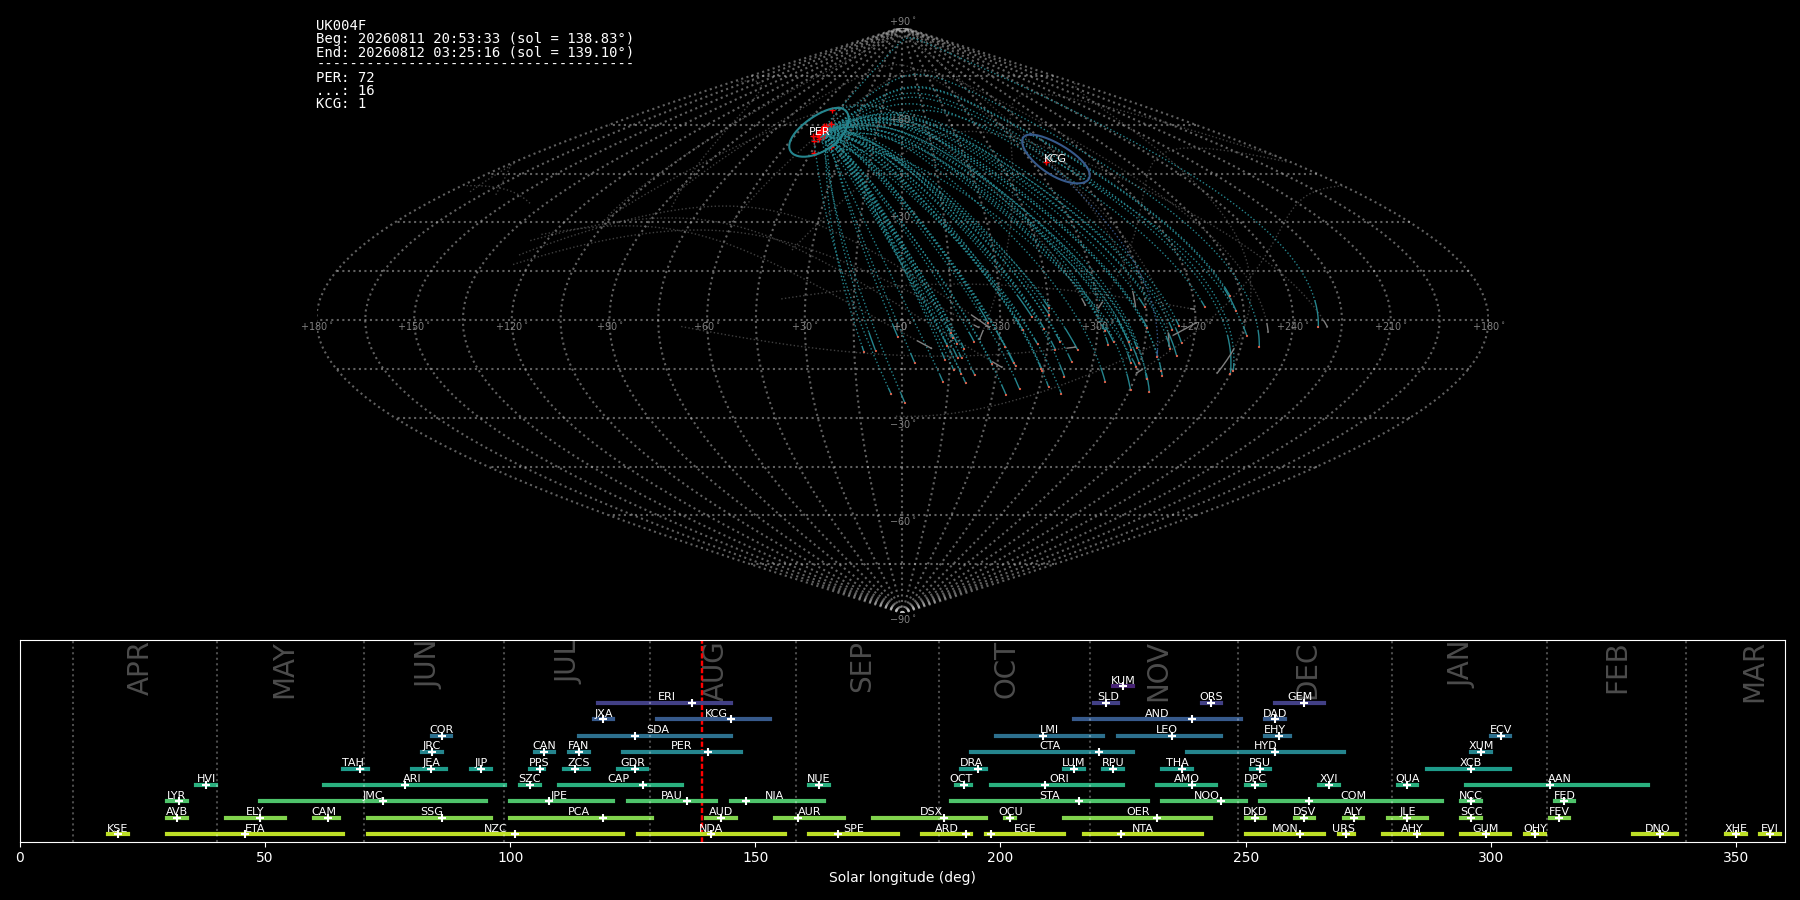1800x900 pixels.
Task: Click the FEB month label
Action: 1617,669
